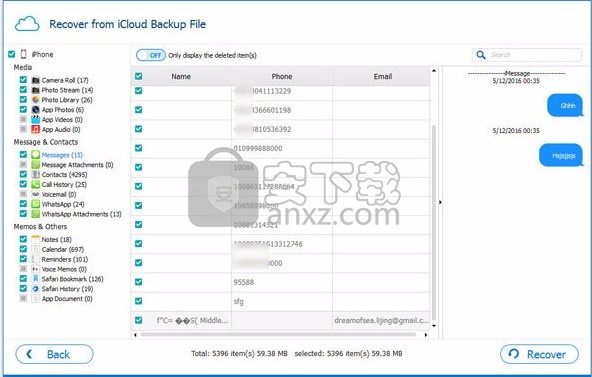Select the Call History (25) category
The width and height of the screenshot is (592, 377).
point(64,185)
